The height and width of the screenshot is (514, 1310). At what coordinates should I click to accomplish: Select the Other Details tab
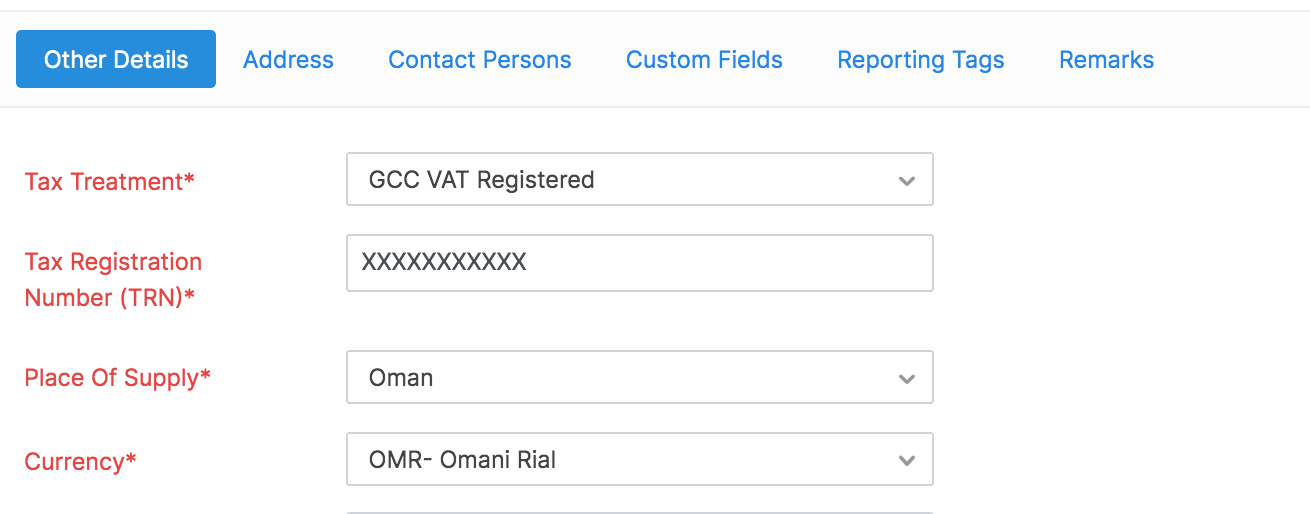coord(116,60)
